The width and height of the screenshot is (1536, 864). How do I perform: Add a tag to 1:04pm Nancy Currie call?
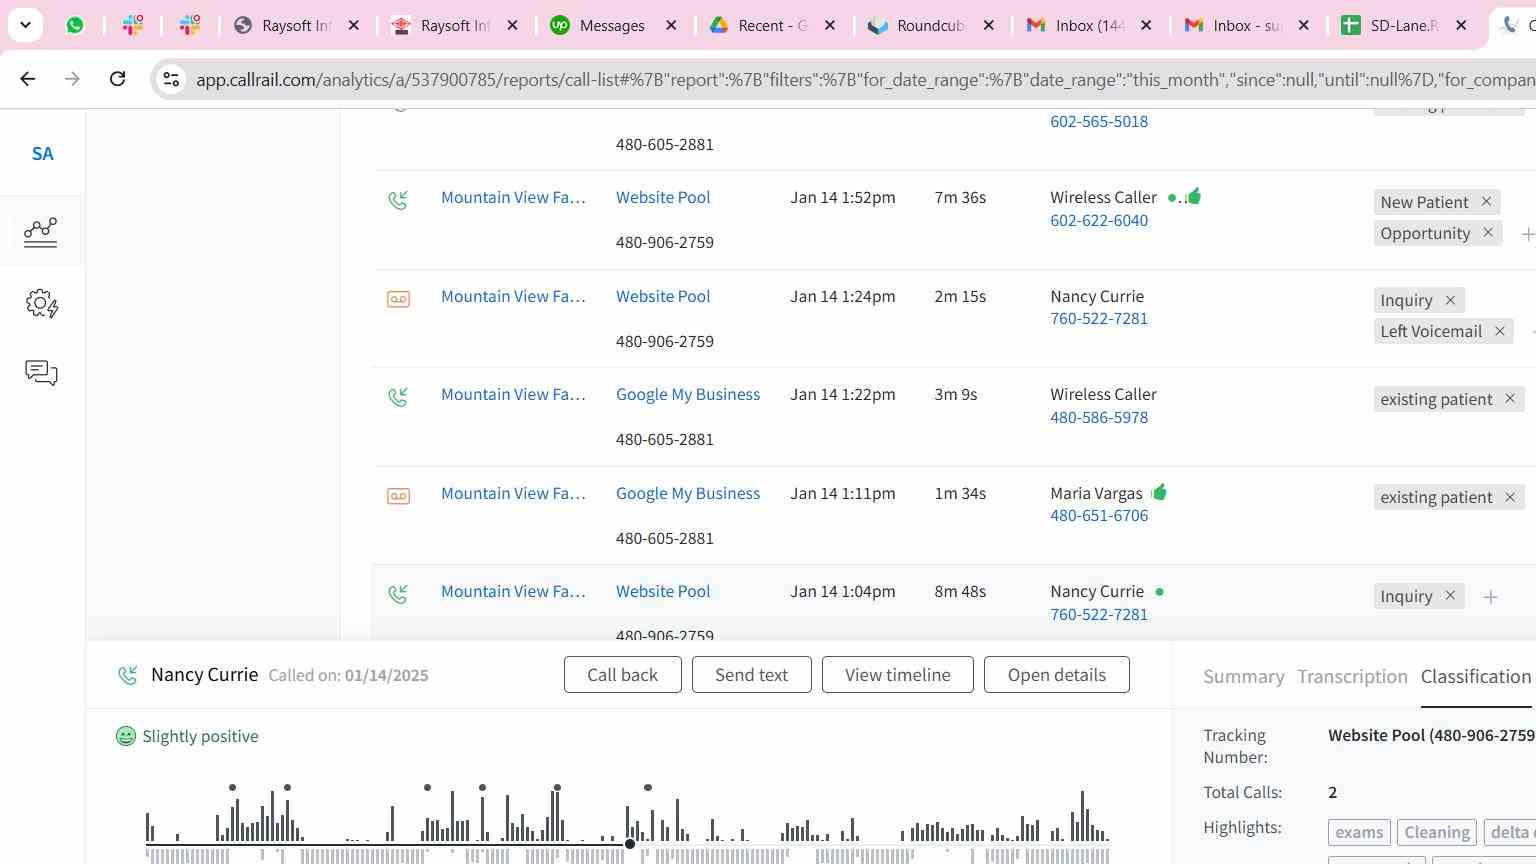[1490, 597]
